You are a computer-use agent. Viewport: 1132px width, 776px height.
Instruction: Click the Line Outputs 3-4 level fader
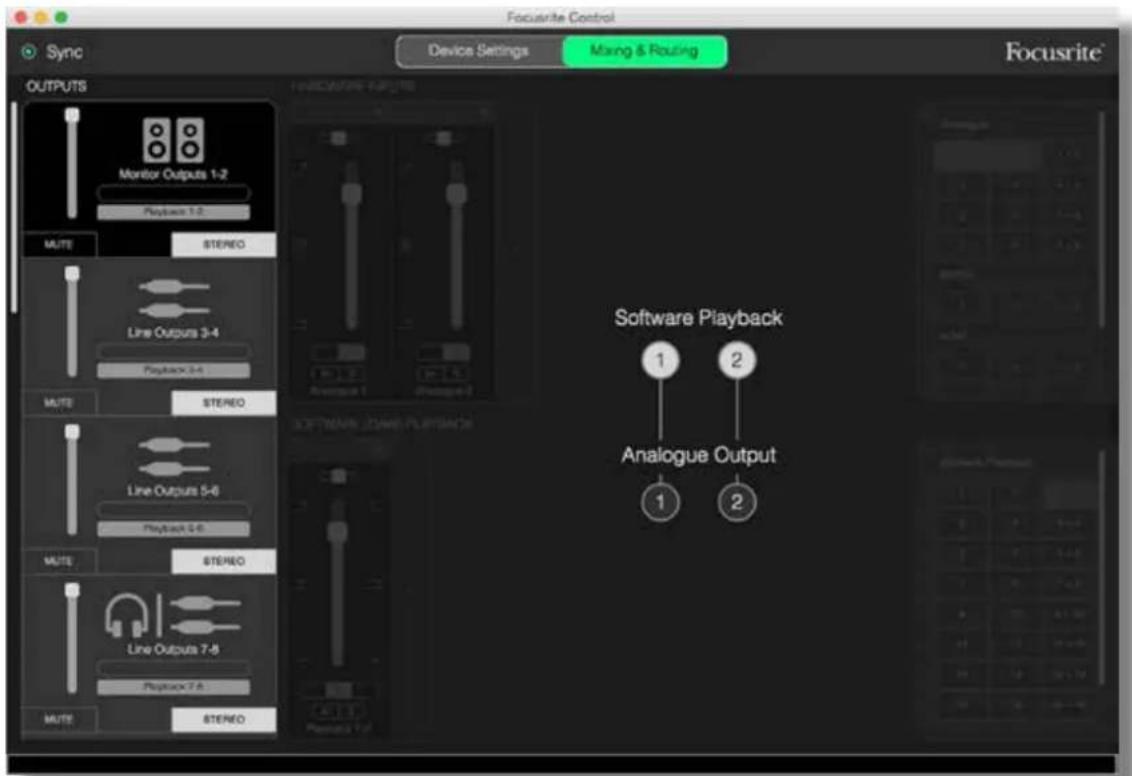click(x=71, y=321)
